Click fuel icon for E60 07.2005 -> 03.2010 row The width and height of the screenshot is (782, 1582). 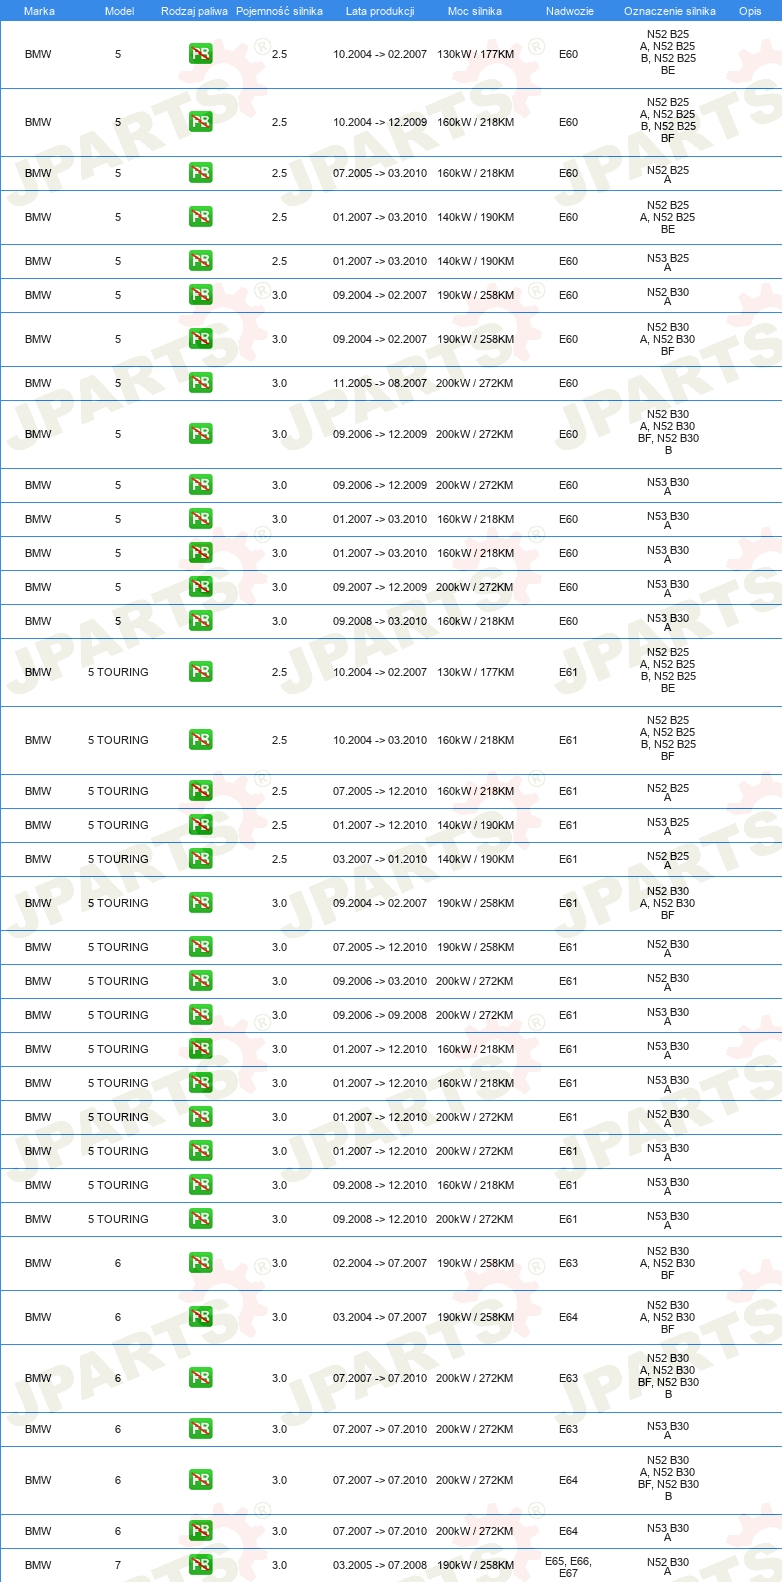click(200, 173)
